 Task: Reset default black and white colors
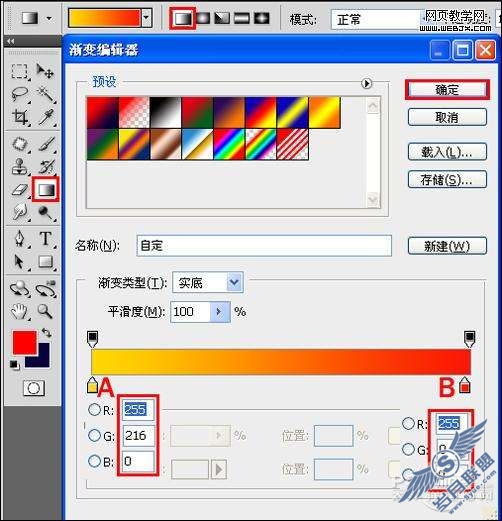point(14,365)
